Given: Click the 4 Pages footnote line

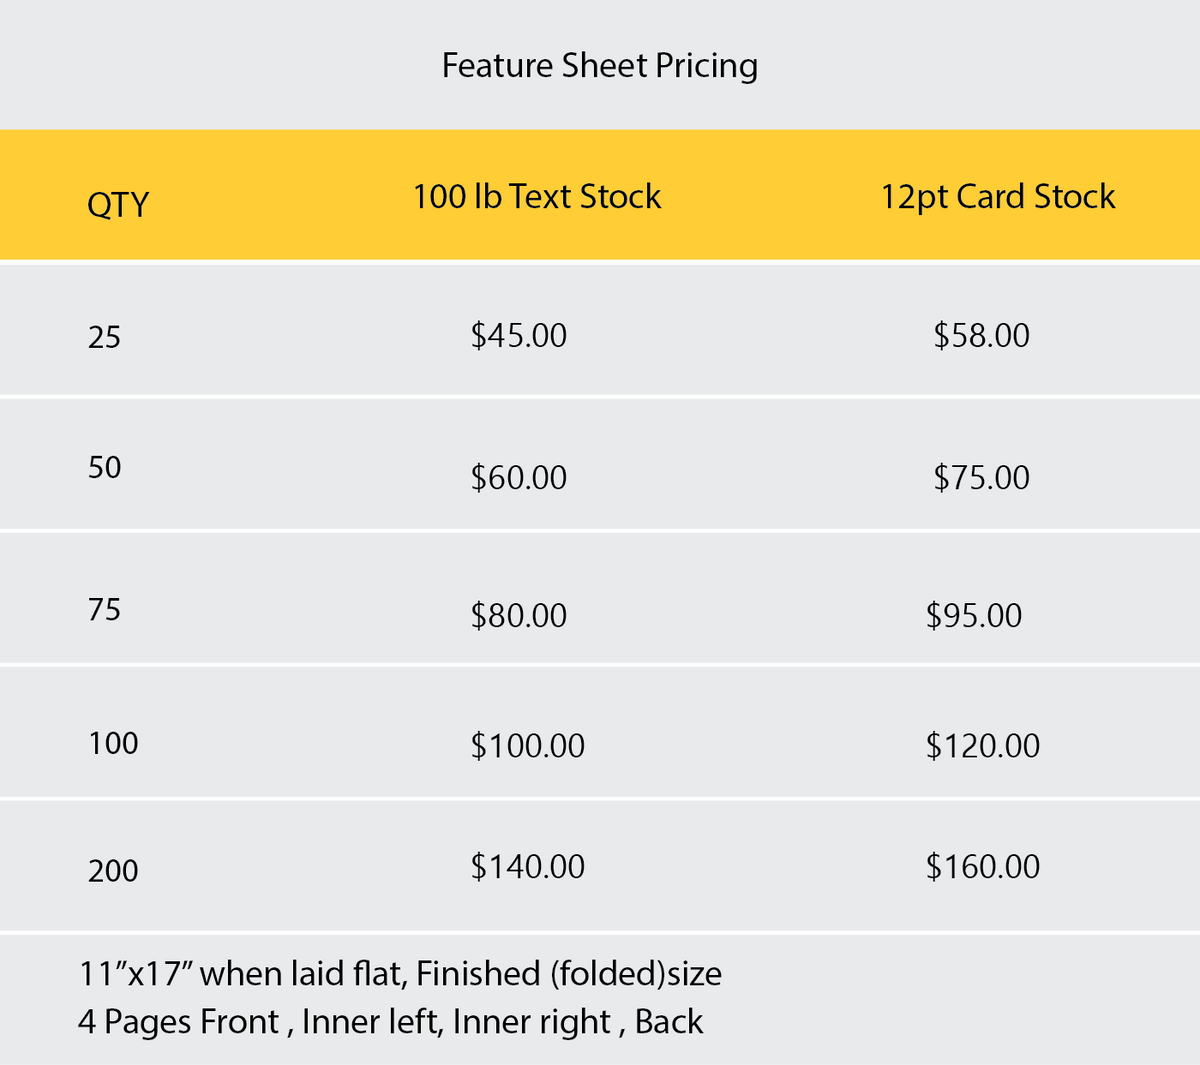Looking at the screenshot, I should click(x=390, y=1022).
